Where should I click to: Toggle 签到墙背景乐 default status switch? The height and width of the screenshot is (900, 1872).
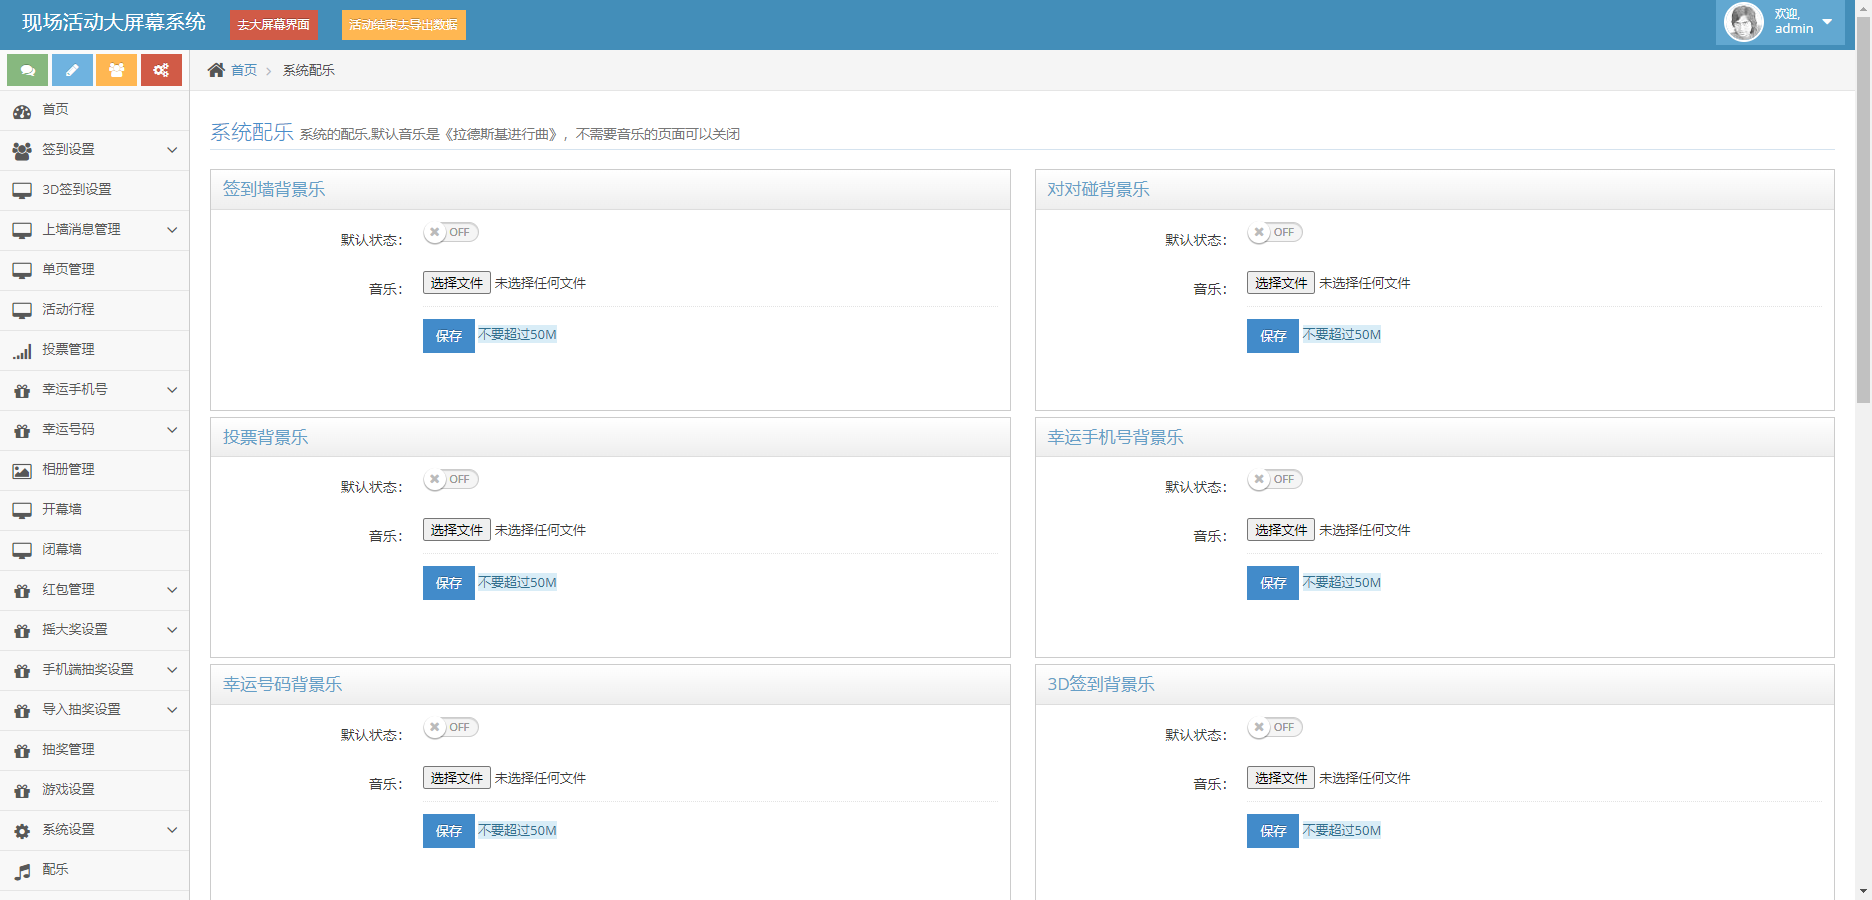tap(451, 233)
